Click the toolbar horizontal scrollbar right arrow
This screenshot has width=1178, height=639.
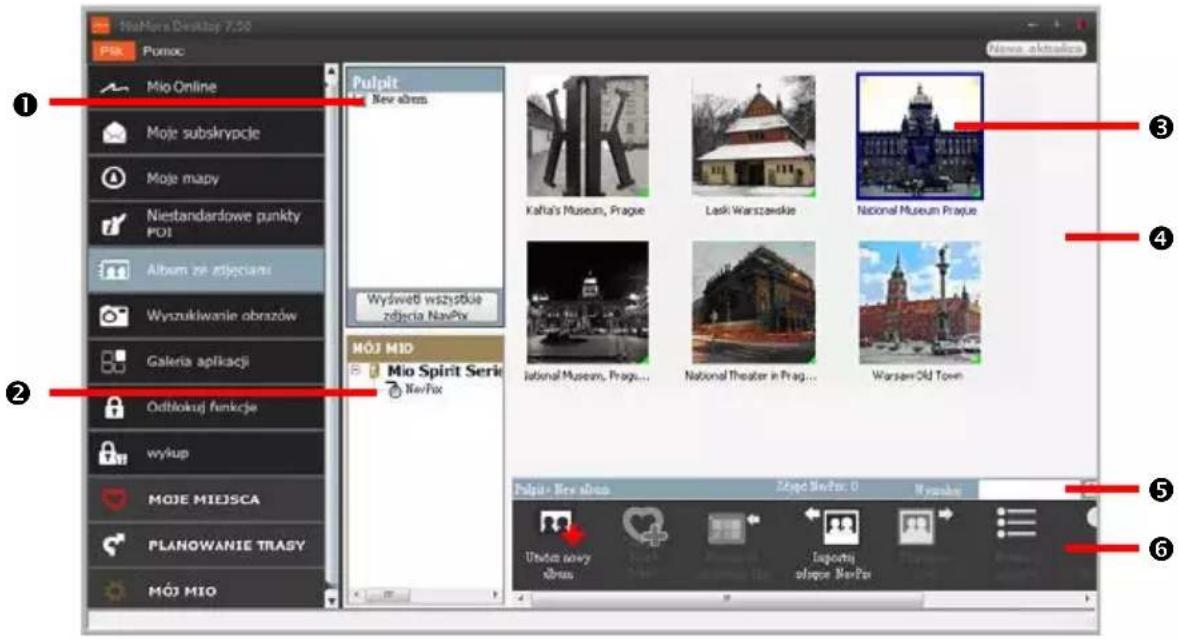tap(1087, 598)
